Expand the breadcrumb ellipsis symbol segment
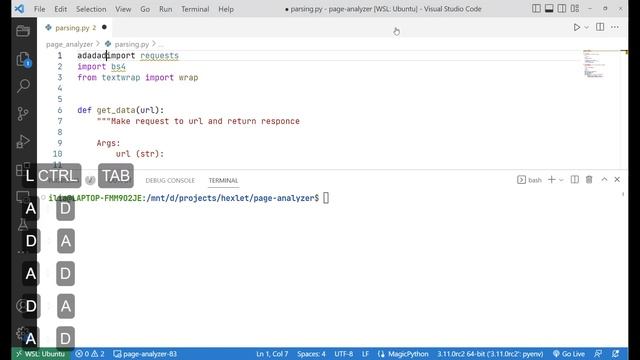The image size is (640, 360). pos(161,44)
